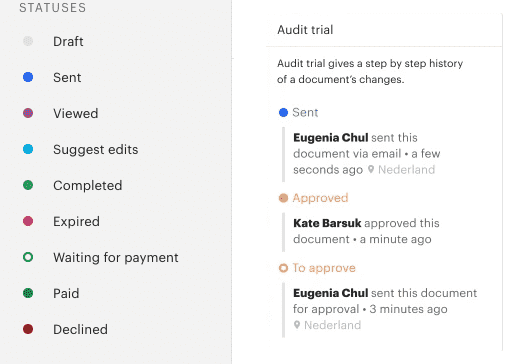This screenshot has height=364, width=532.
Task: Click the gray Draft status dot
Action: (x=28, y=41)
